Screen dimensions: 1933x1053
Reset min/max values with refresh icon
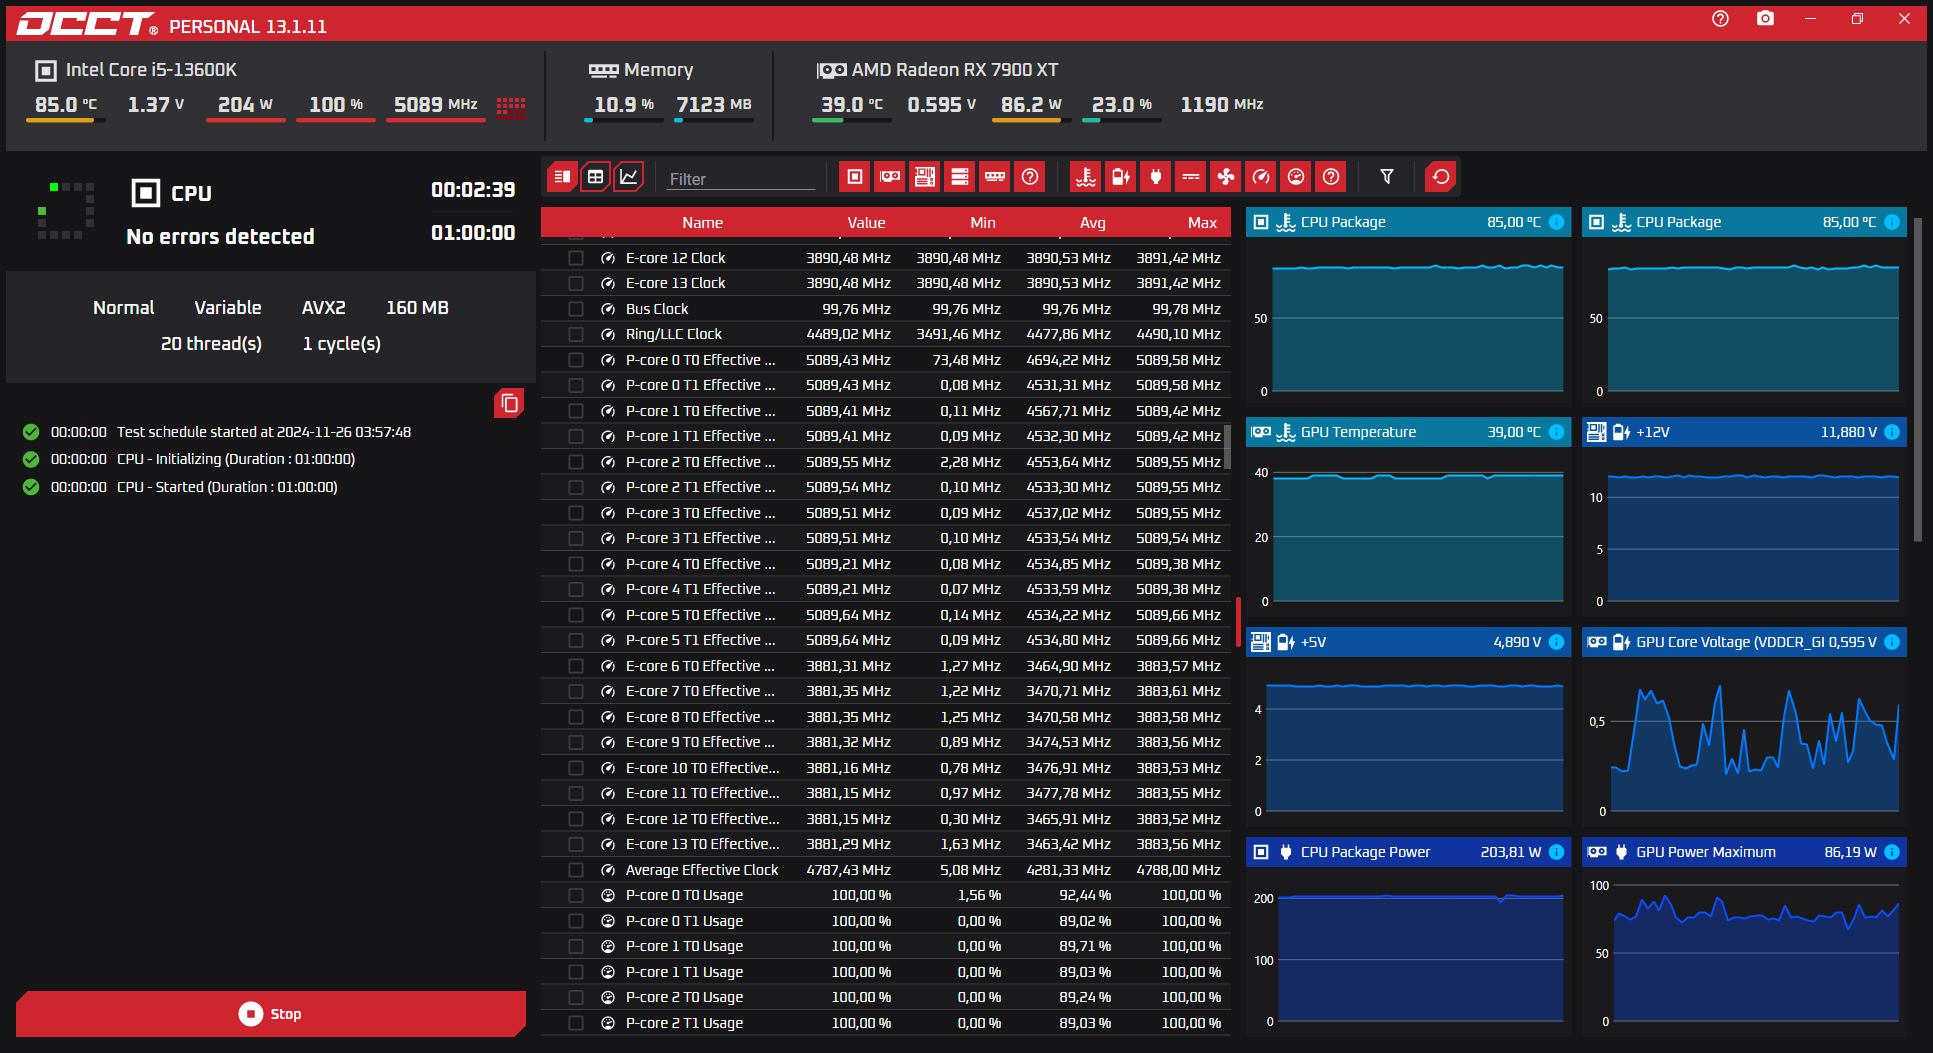(1440, 177)
